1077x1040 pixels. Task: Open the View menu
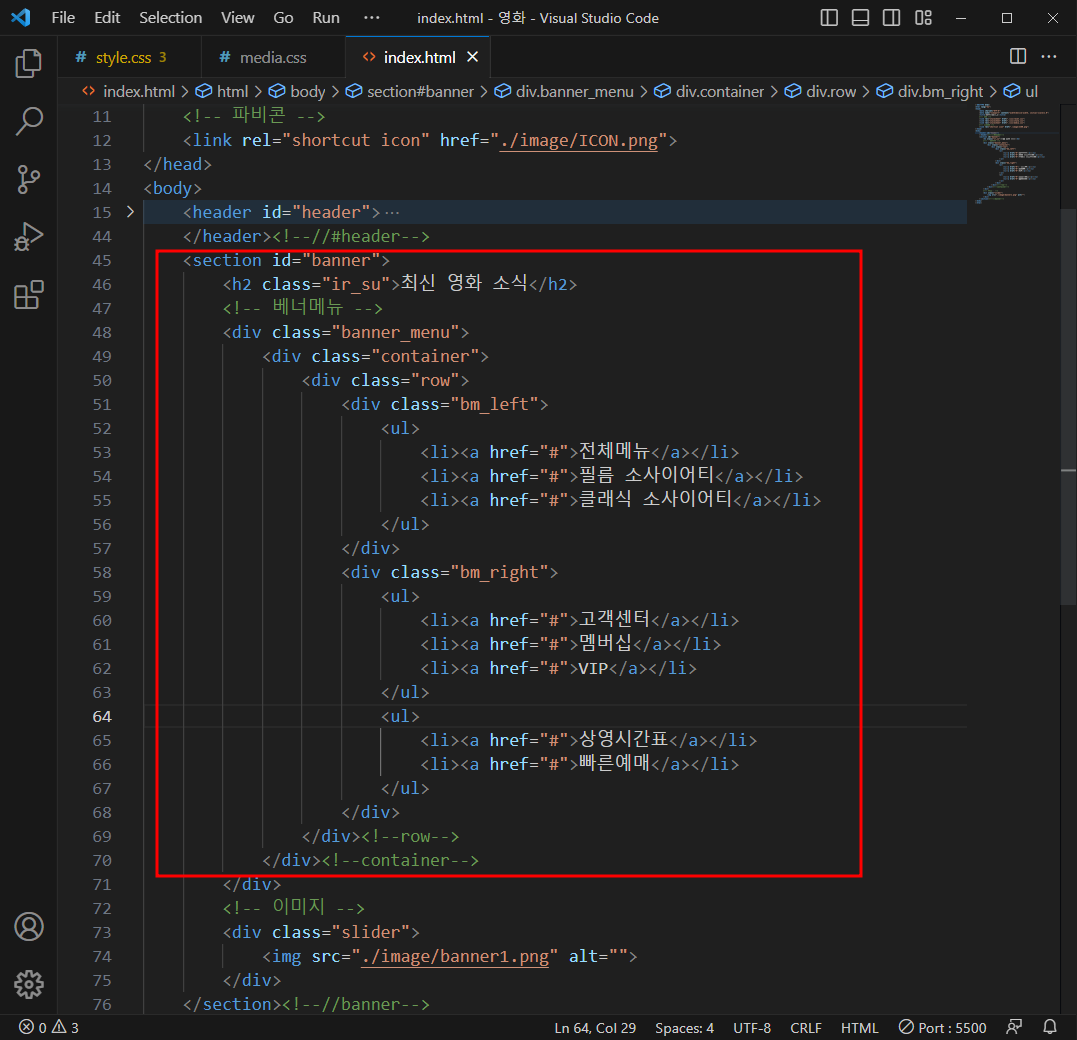pos(238,18)
